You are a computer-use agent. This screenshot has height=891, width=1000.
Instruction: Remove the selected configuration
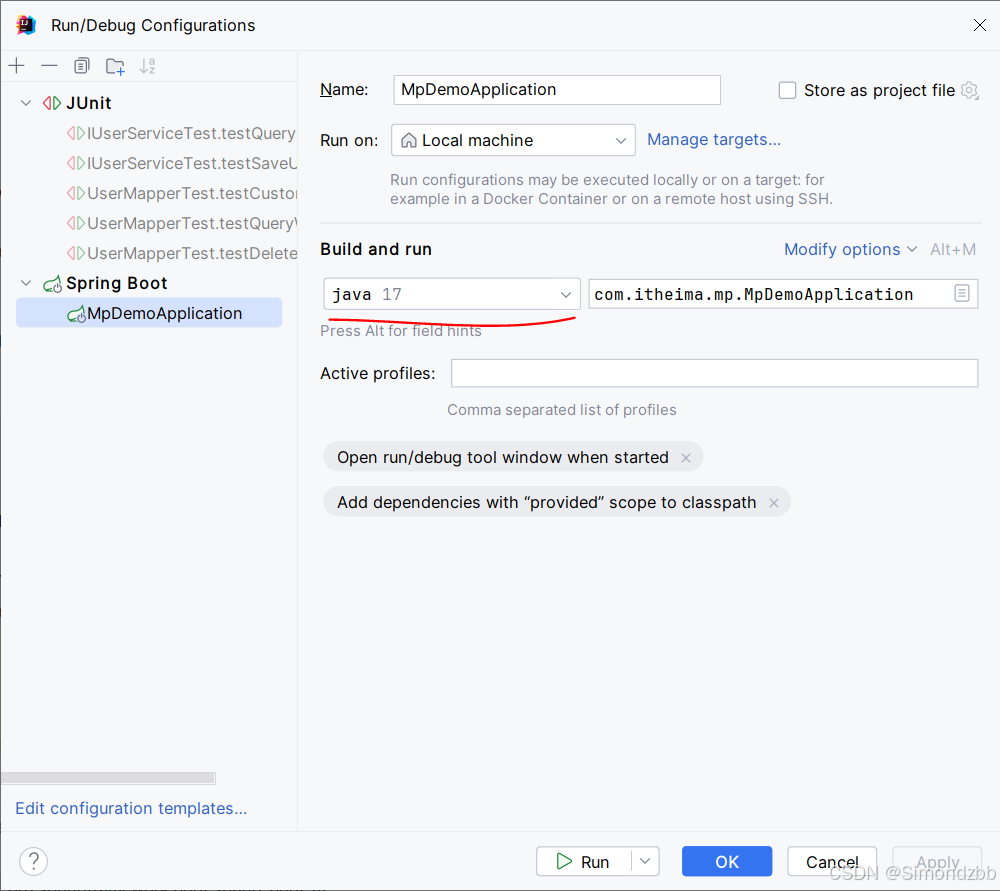49,65
